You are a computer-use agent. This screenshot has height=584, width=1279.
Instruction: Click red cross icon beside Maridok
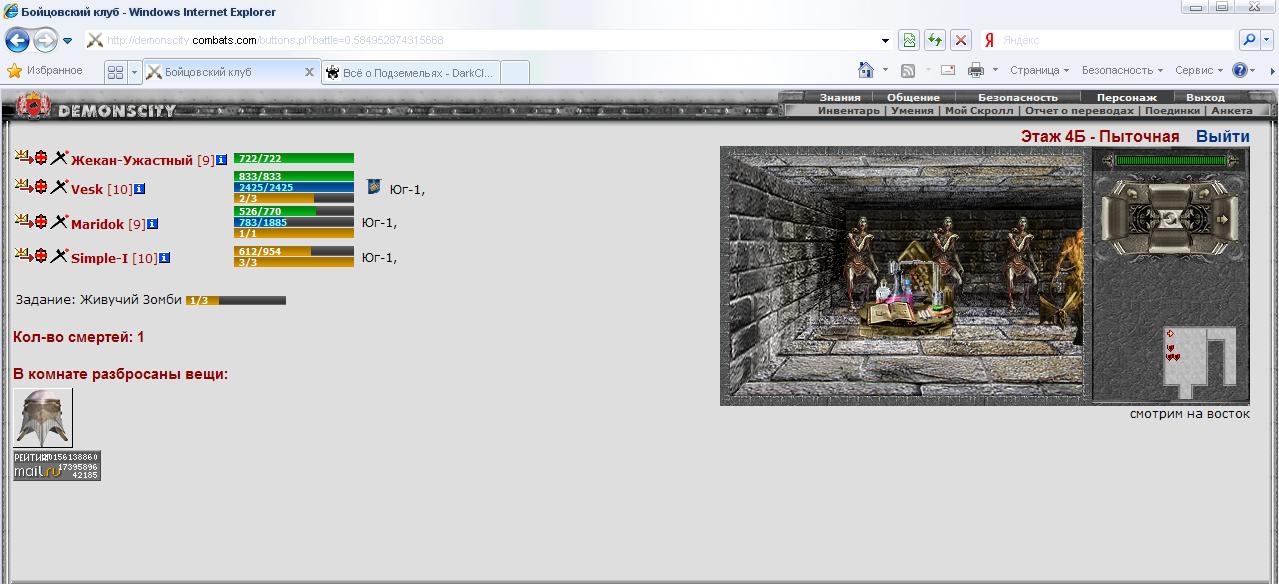(x=41, y=221)
